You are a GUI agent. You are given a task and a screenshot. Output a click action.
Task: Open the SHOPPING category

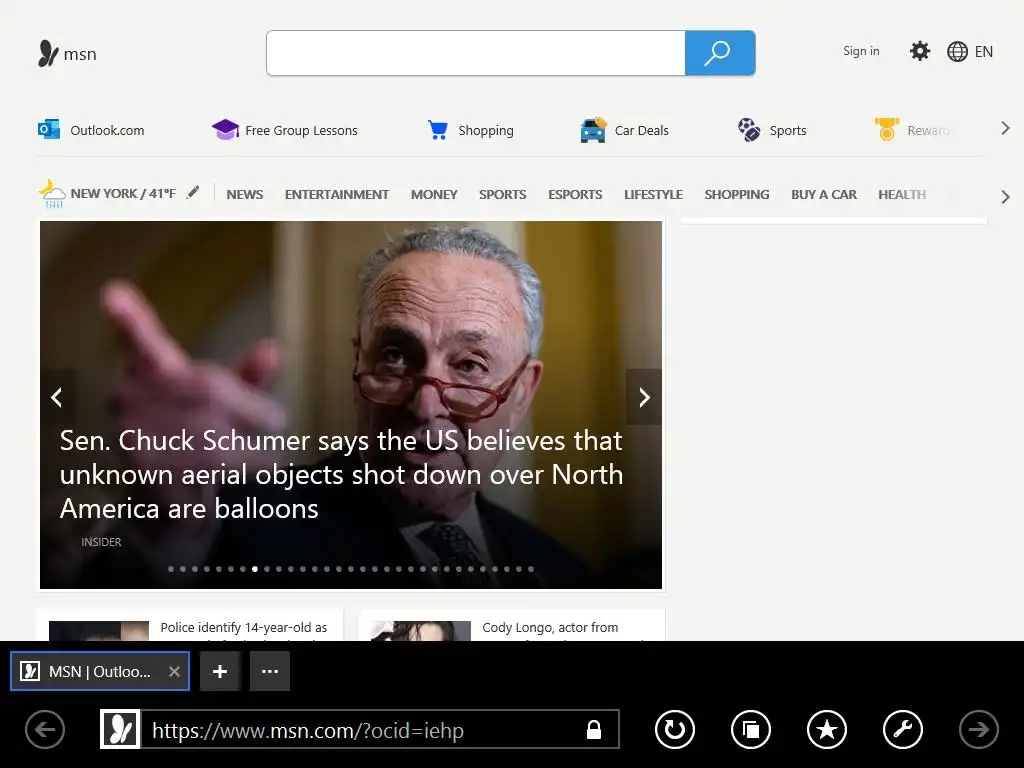(737, 195)
